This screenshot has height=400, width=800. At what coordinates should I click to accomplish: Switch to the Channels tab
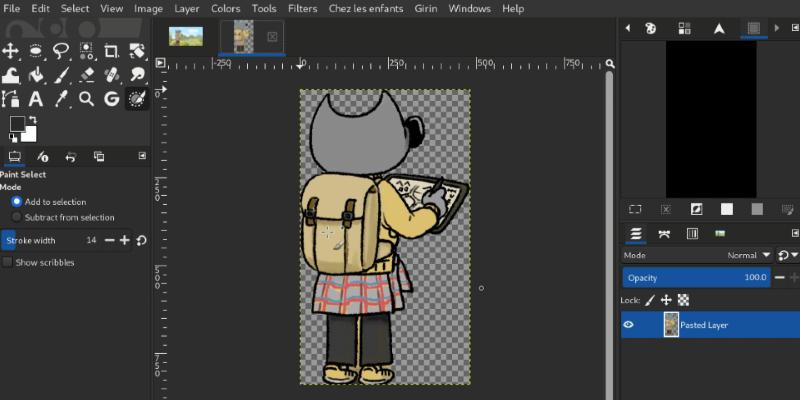click(x=692, y=234)
